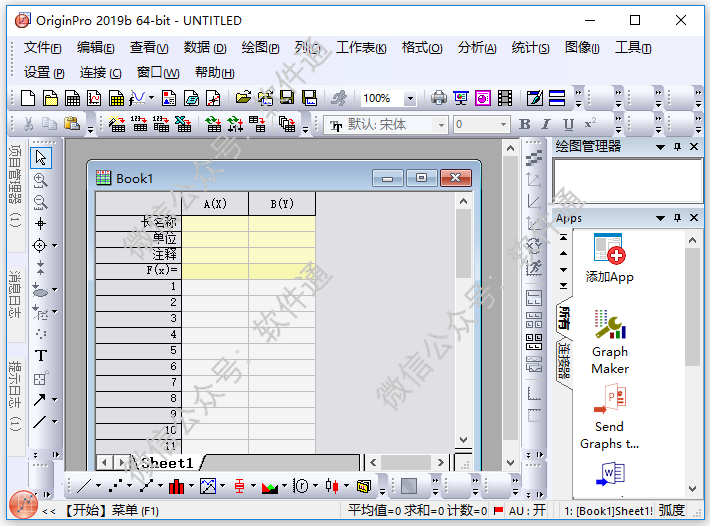This screenshot has width=710, height=526.
Task: Open a project with the folder icon
Action: pos(243,98)
